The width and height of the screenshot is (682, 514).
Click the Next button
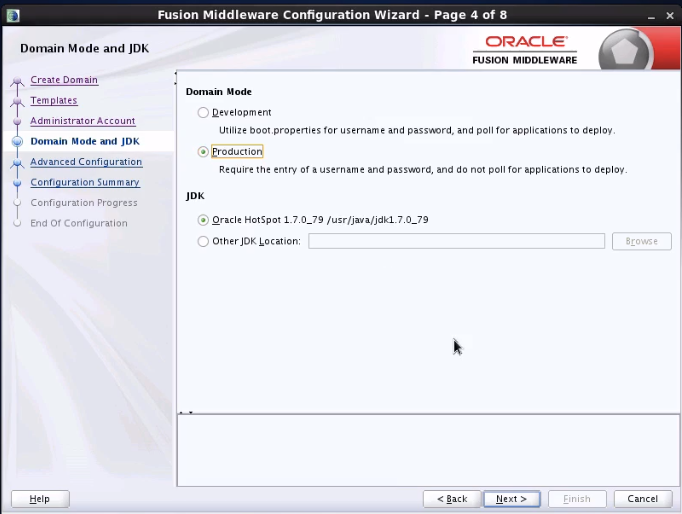pyautogui.click(x=512, y=499)
